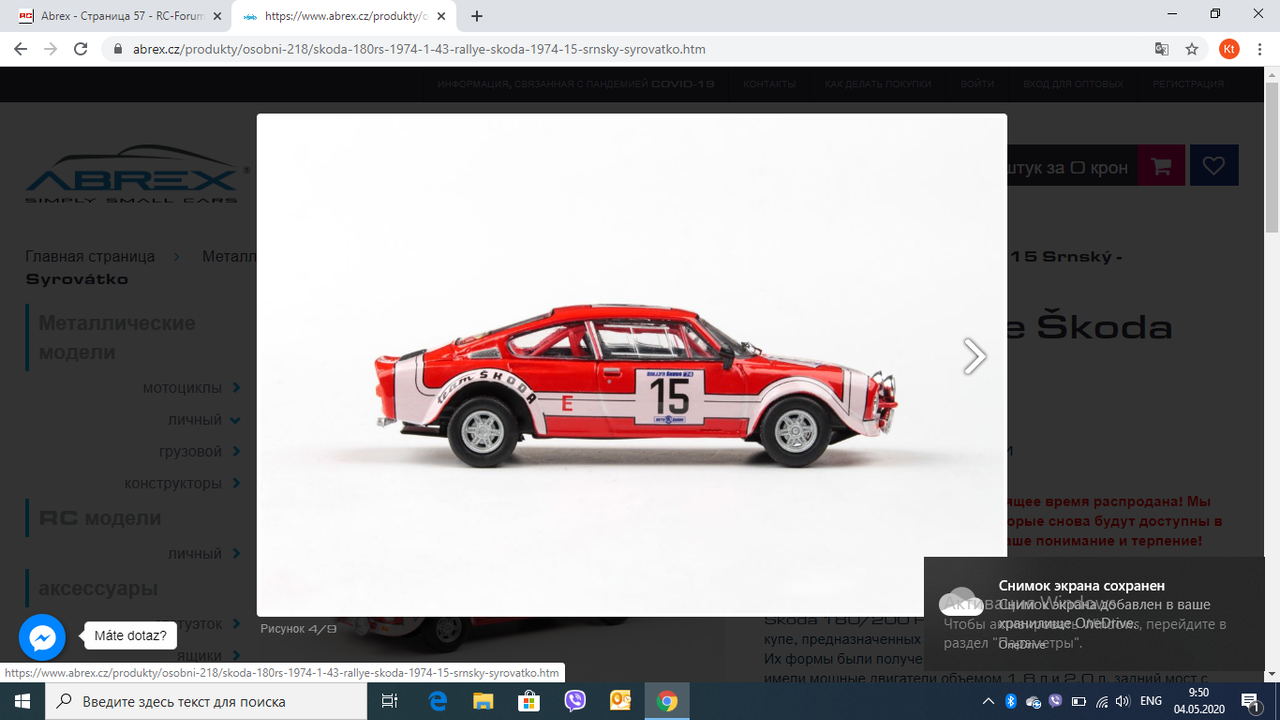1280x720 pixels.
Task: Show next image with the right arrow
Action: tap(974, 356)
